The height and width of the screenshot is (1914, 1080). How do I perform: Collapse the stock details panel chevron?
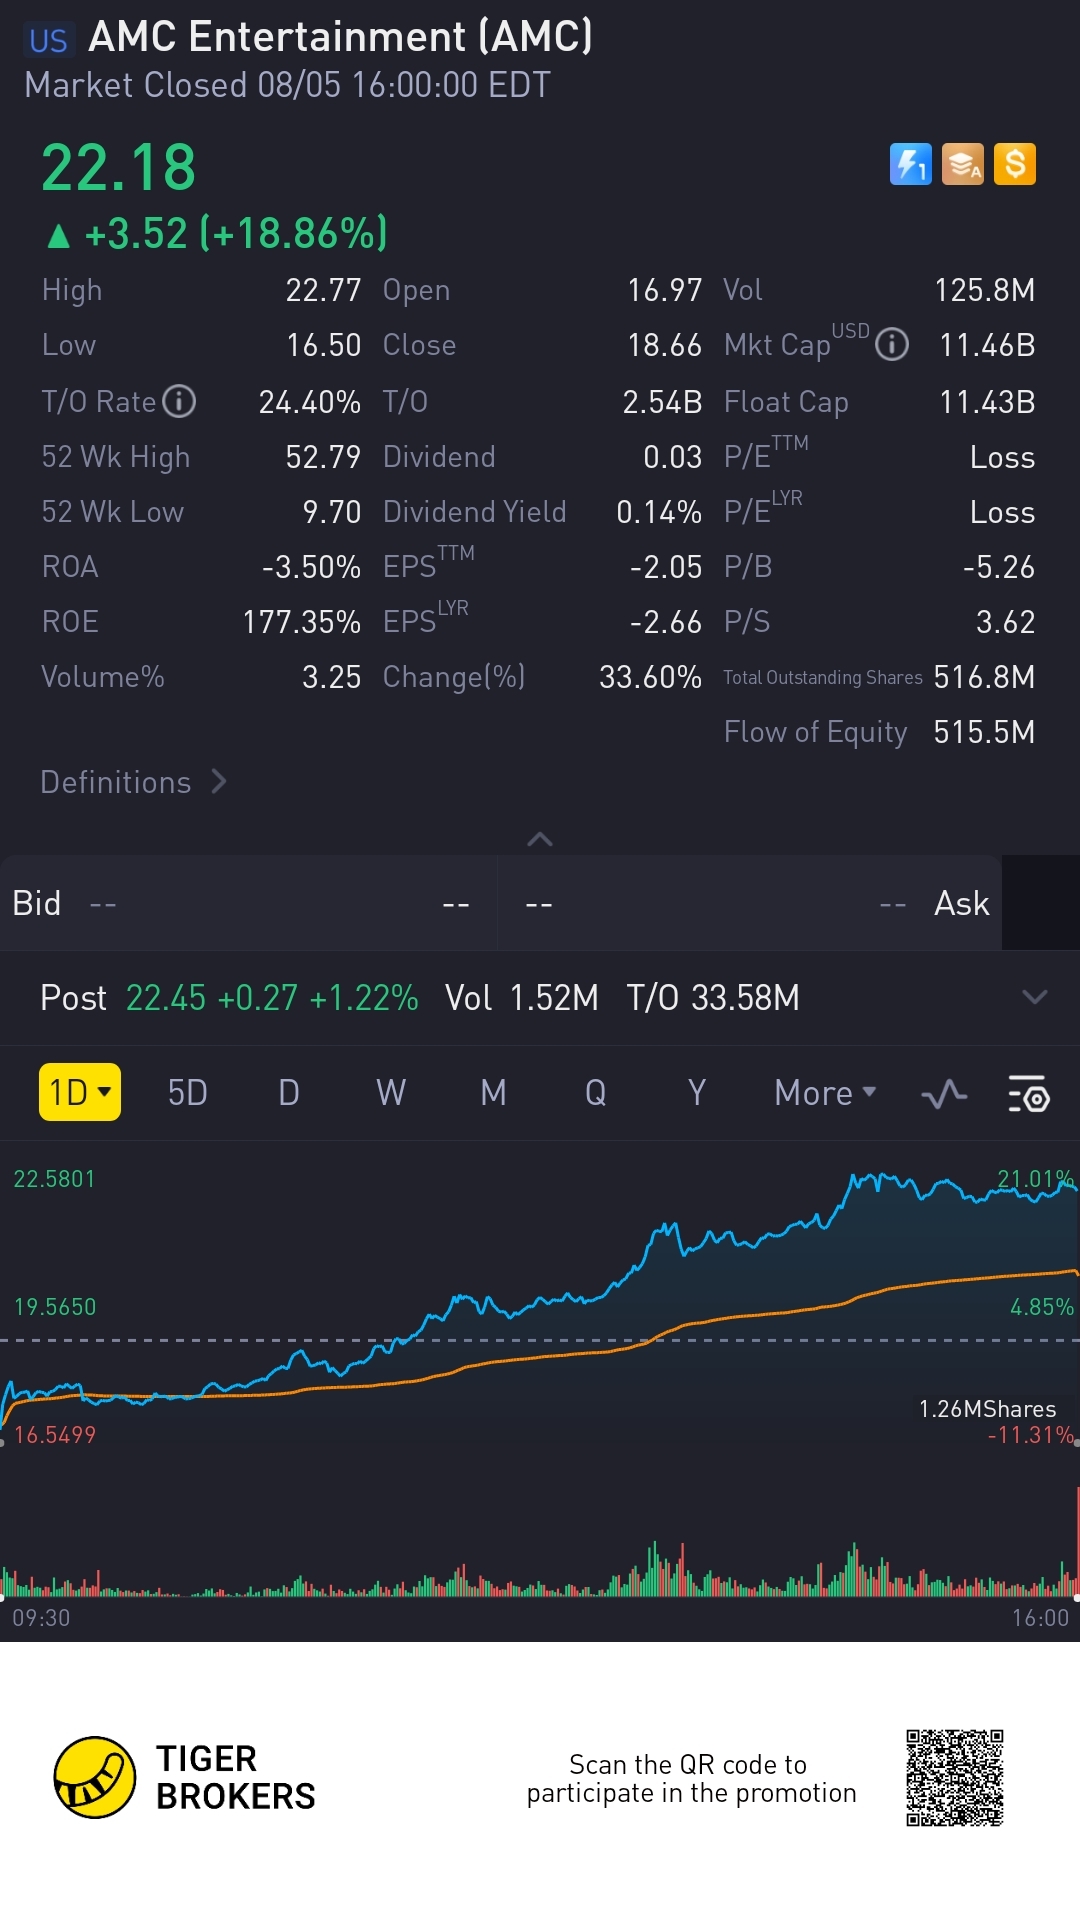(540, 839)
